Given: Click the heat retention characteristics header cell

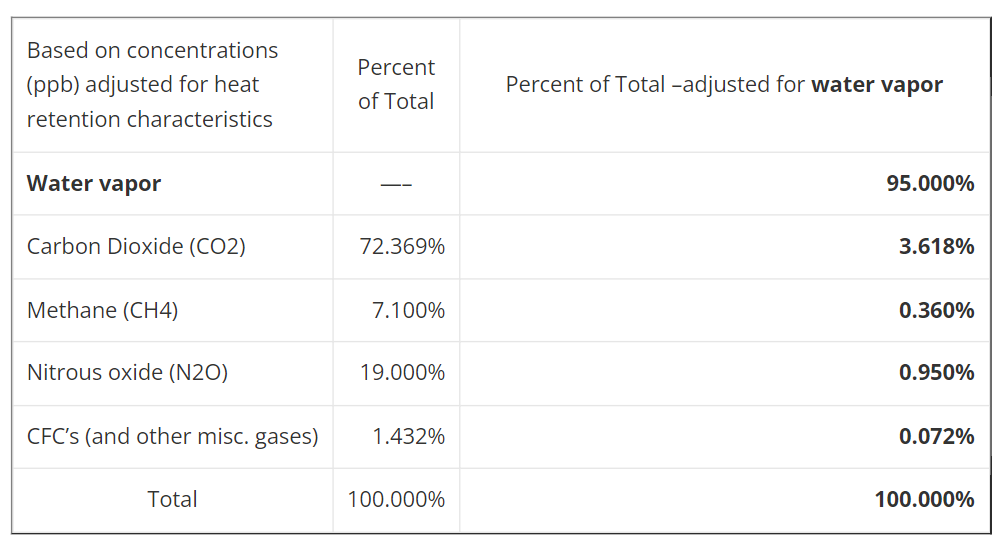Looking at the screenshot, I should [152, 84].
